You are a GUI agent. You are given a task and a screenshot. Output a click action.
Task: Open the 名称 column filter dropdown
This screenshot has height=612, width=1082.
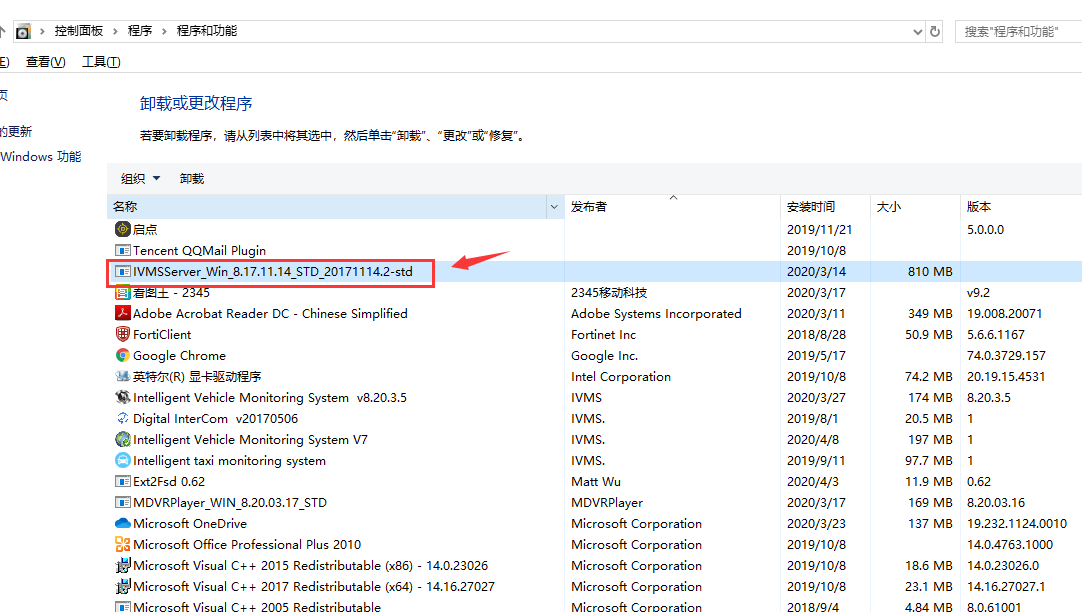pos(554,206)
